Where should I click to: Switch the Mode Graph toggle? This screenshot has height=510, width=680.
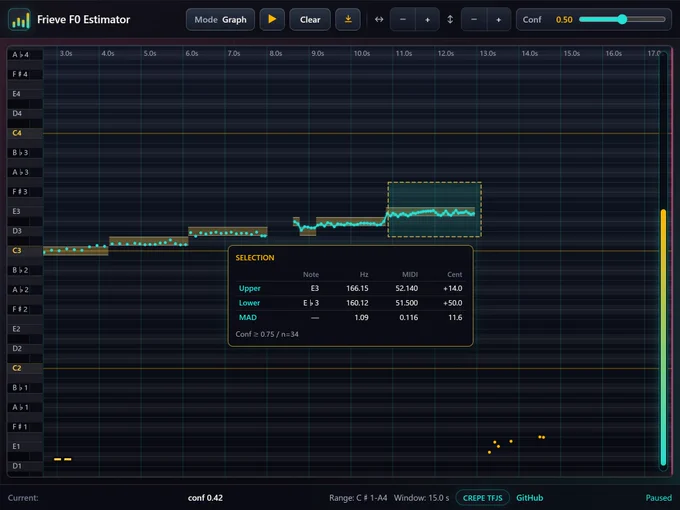220,20
